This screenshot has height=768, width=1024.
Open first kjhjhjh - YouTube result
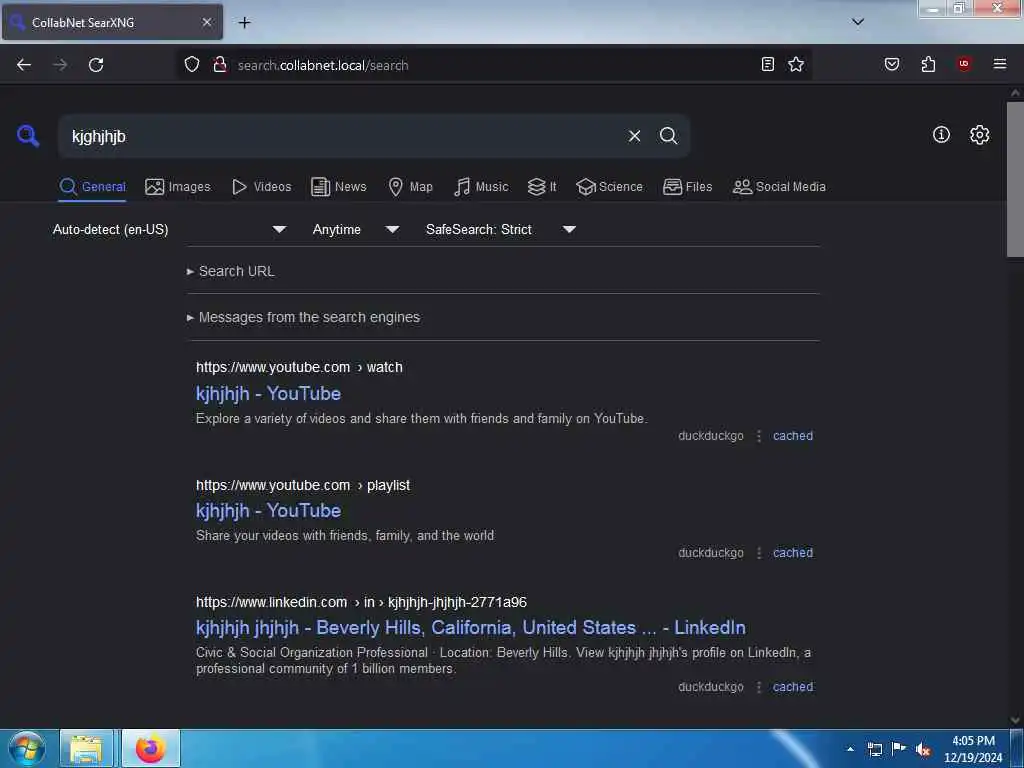point(268,394)
